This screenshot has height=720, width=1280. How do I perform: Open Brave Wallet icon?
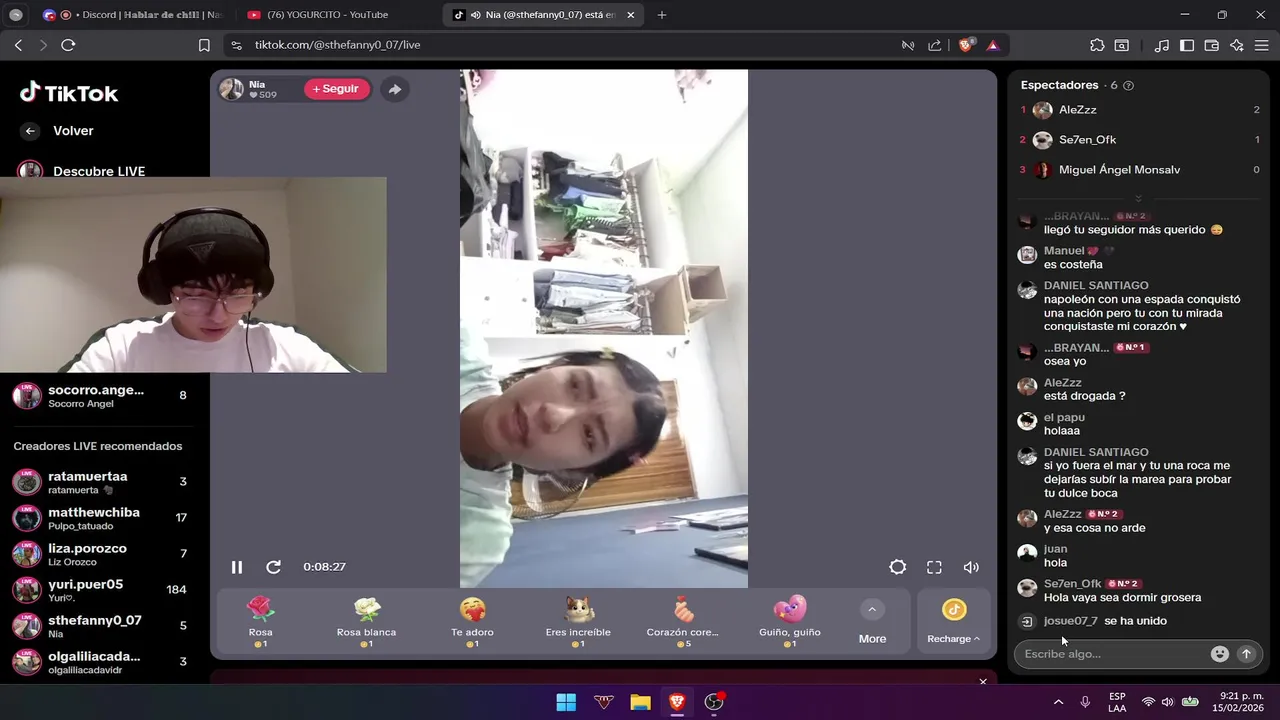1211,45
